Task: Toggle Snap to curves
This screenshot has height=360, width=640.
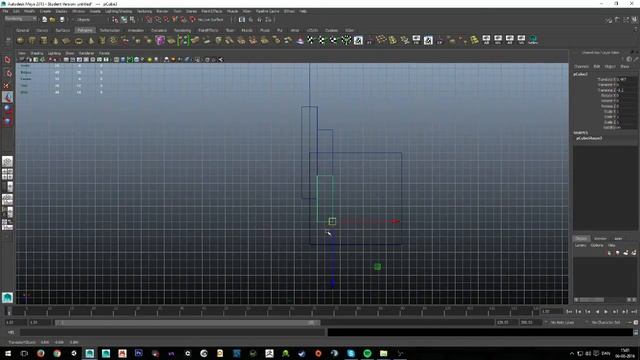Action: coord(158,20)
